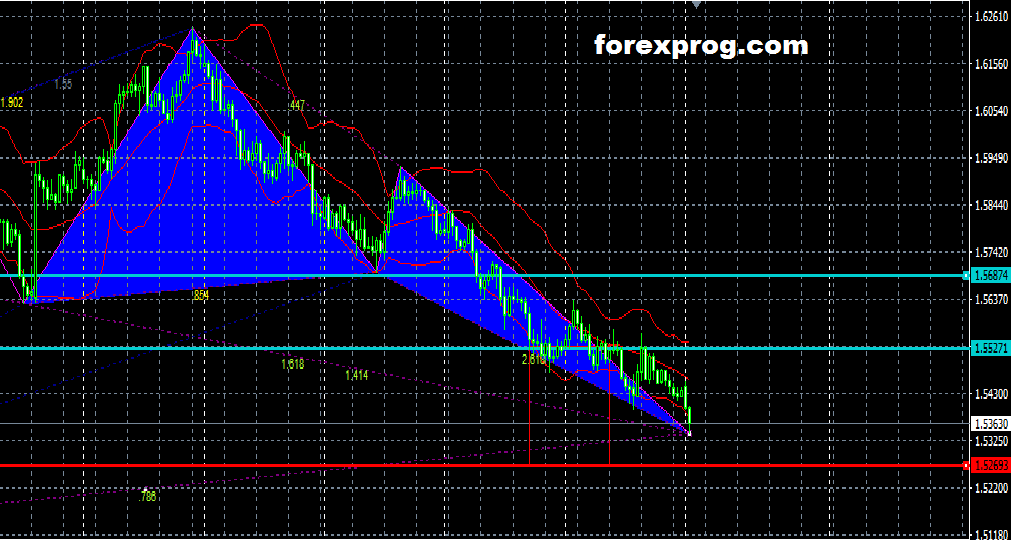
Task: Click the forexprog.com watermark text
Action: point(700,45)
